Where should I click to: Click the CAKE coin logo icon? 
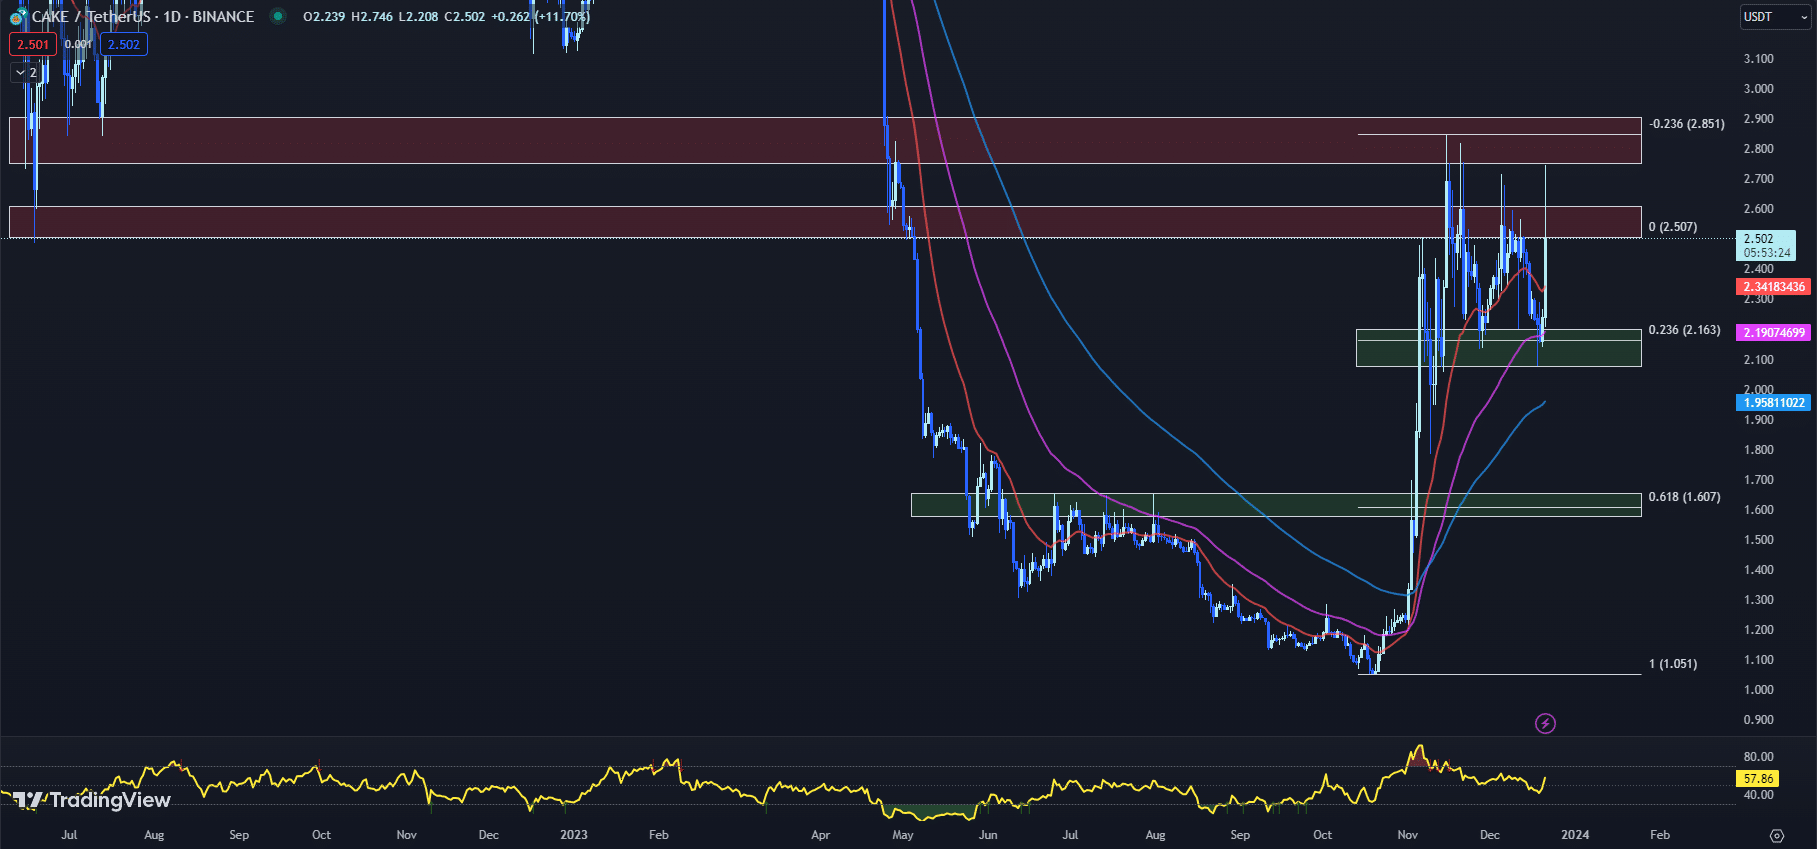pyautogui.click(x=17, y=17)
